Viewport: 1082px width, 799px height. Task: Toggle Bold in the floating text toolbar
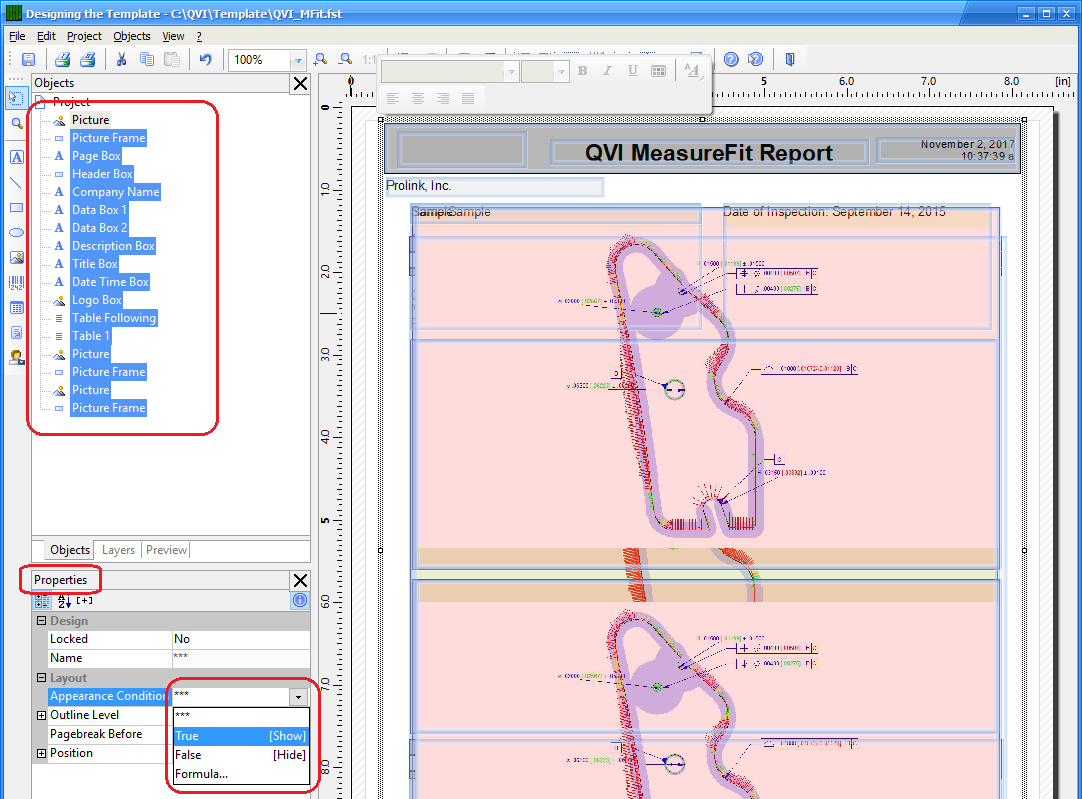pos(582,71)
